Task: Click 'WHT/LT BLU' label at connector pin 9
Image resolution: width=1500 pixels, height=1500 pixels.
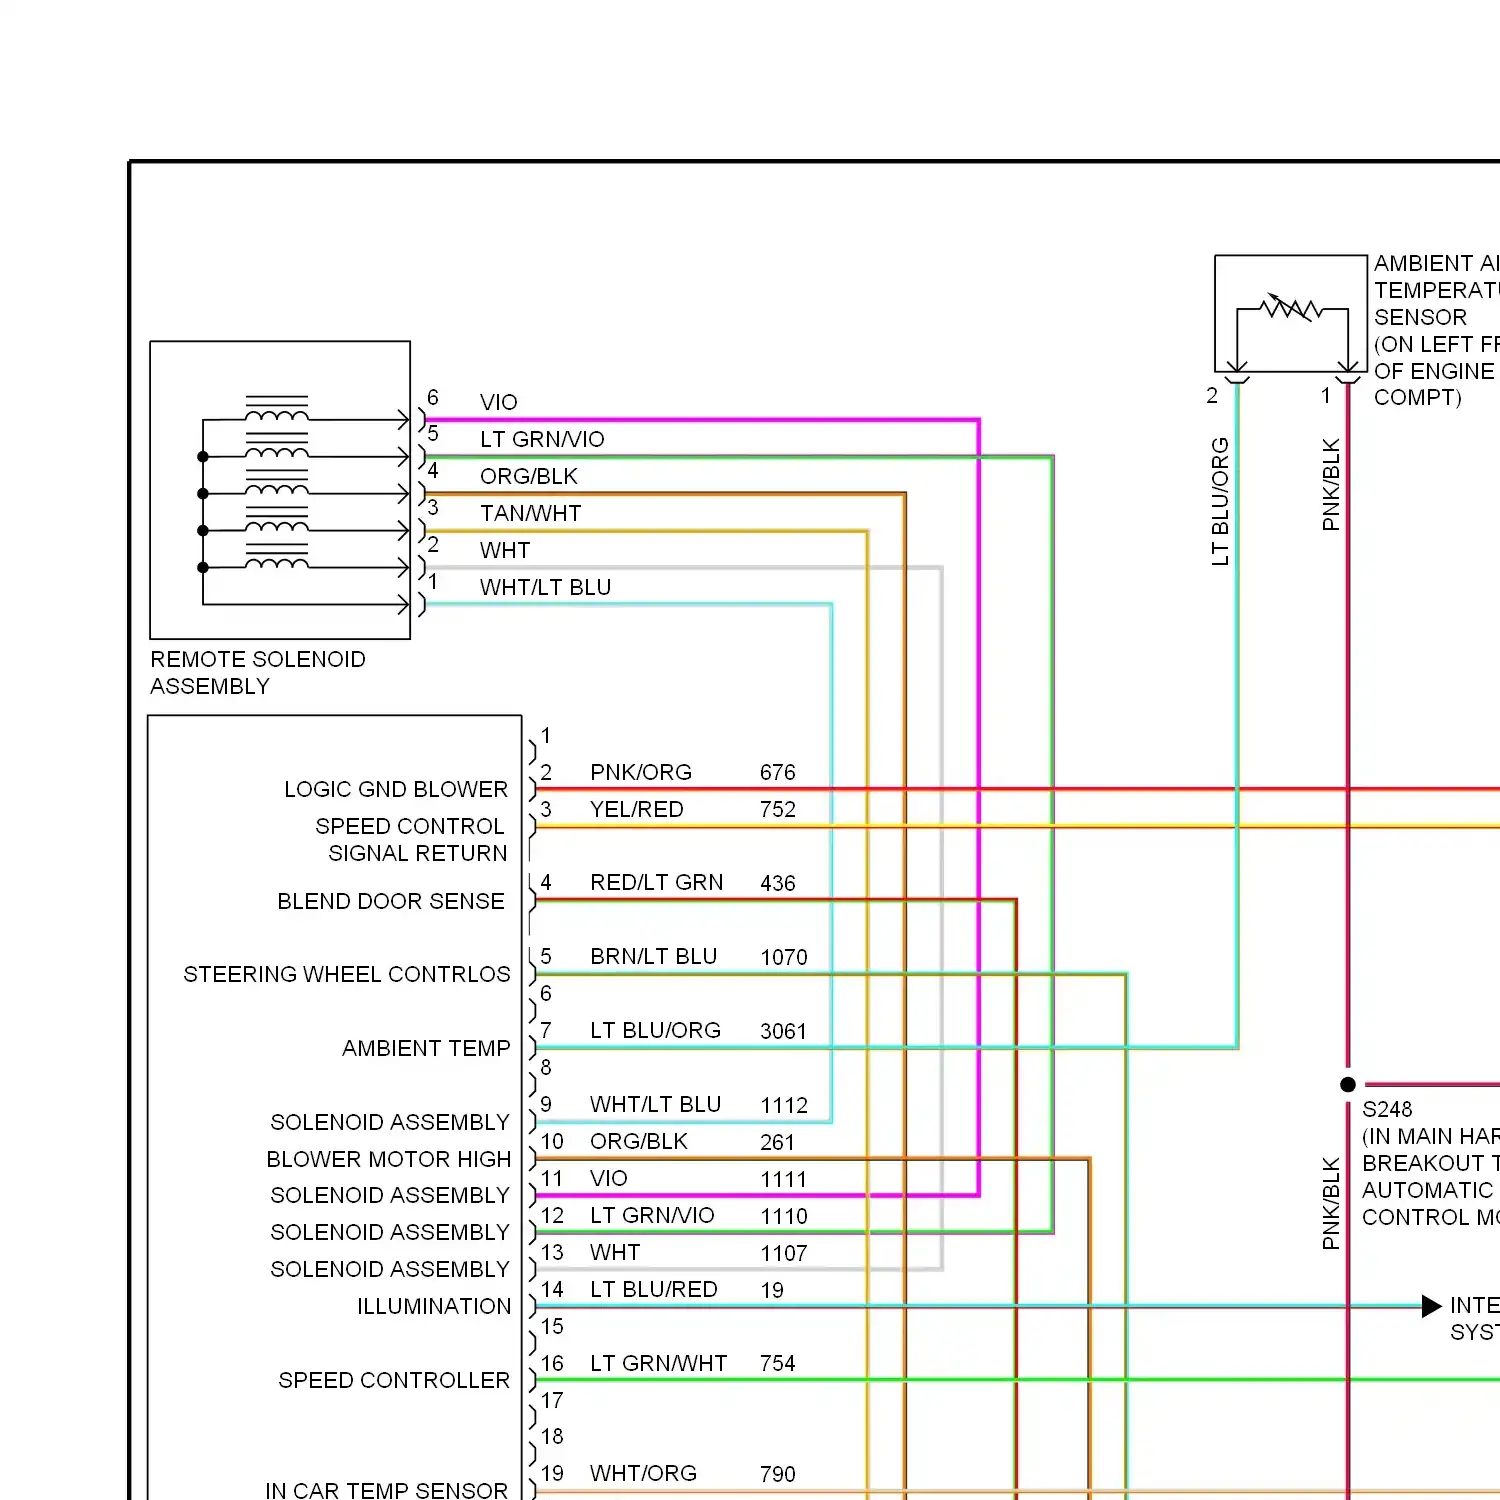Action: [655, 1104]
